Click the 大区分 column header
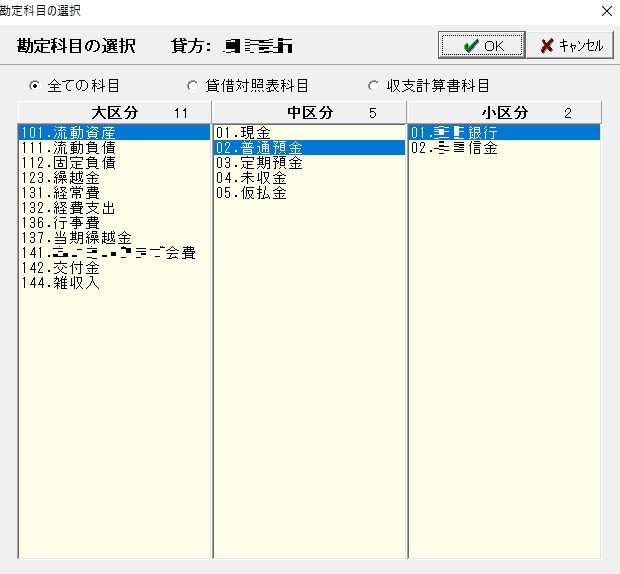Viewport: 620px width, 574px height. point(115,113)
